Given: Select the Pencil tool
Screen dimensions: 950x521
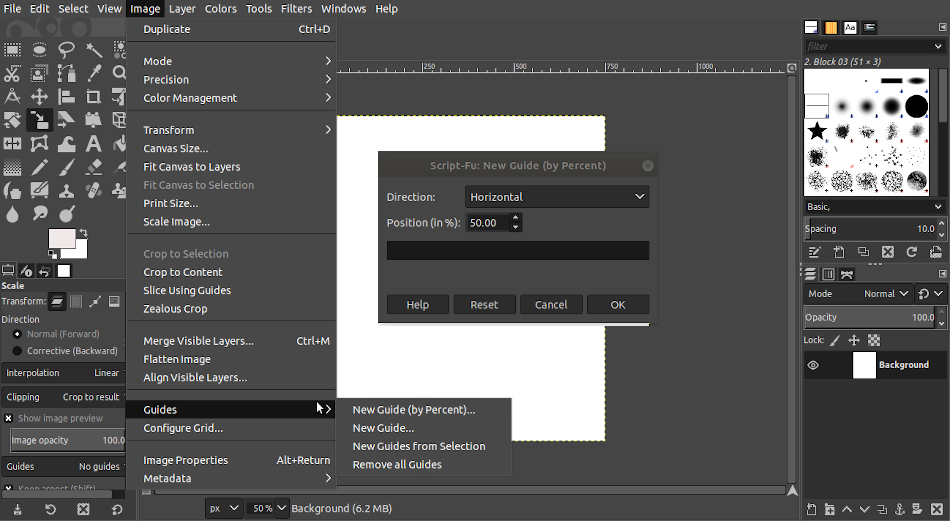Looking at the screenshot, I should click(x=39, y=167).
